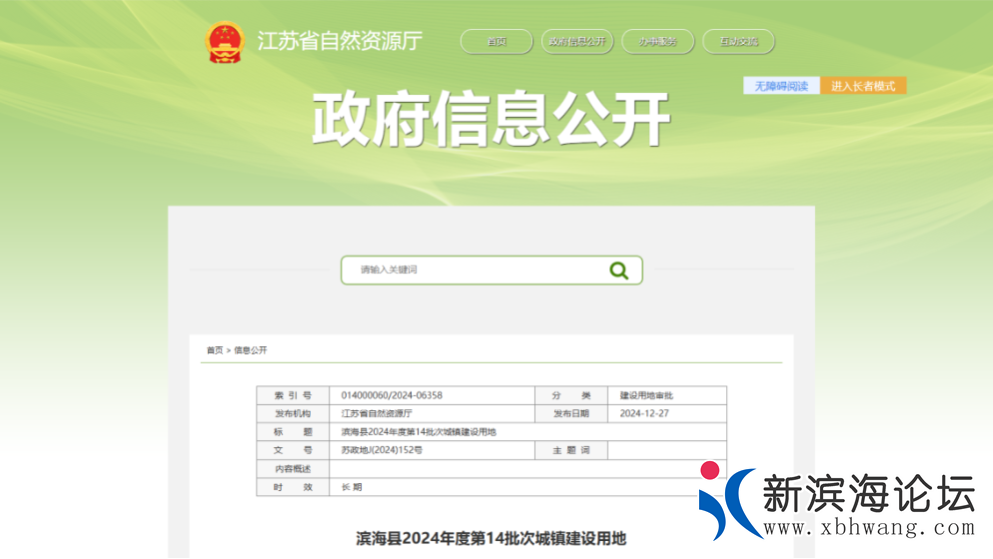This screenshot has height=559, width=993.
Task: Click index number 014000060/2024-06358
Action: tap(392, 395)
